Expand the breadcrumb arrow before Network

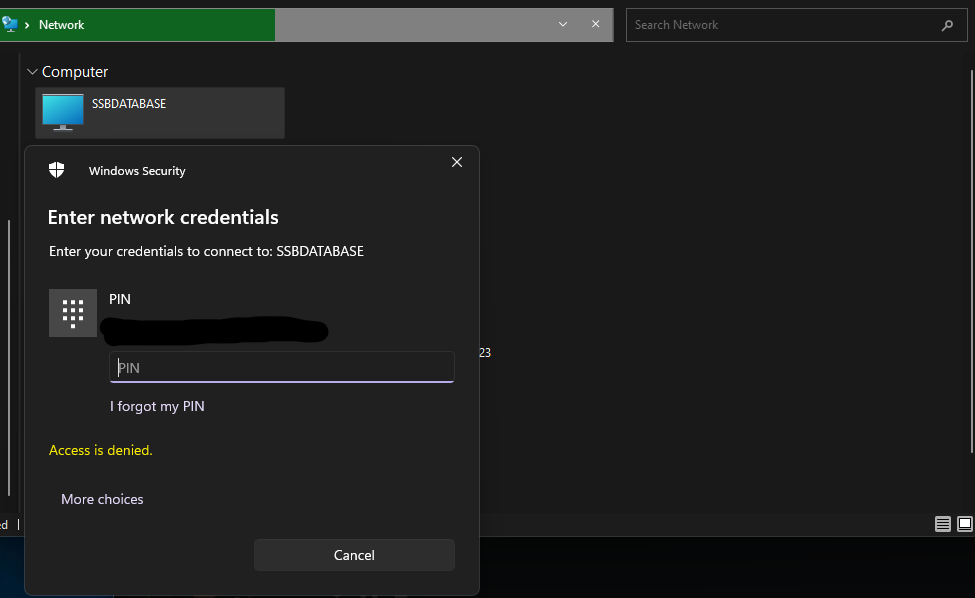pyautogui.click(x=27, y=25)
